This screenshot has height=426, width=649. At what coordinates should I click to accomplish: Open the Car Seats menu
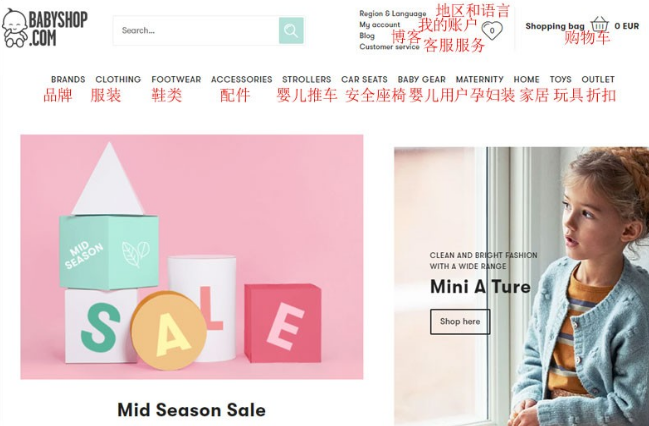coord(364,79)
